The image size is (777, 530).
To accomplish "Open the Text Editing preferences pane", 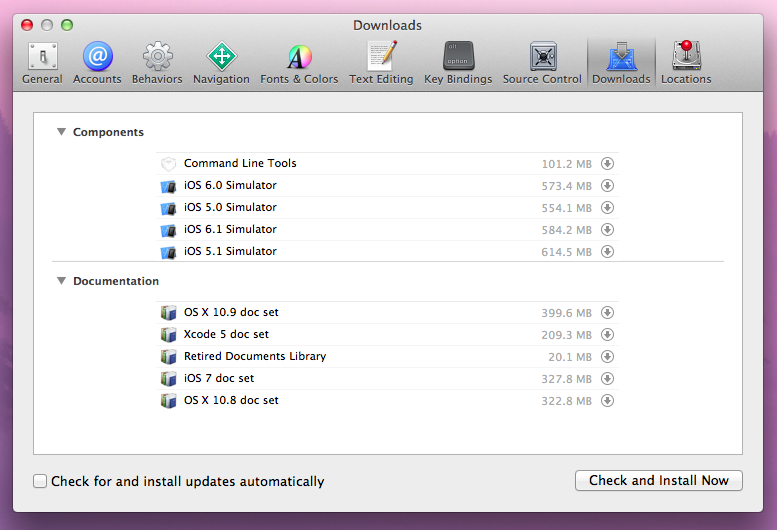I will (x=381, y=62).
